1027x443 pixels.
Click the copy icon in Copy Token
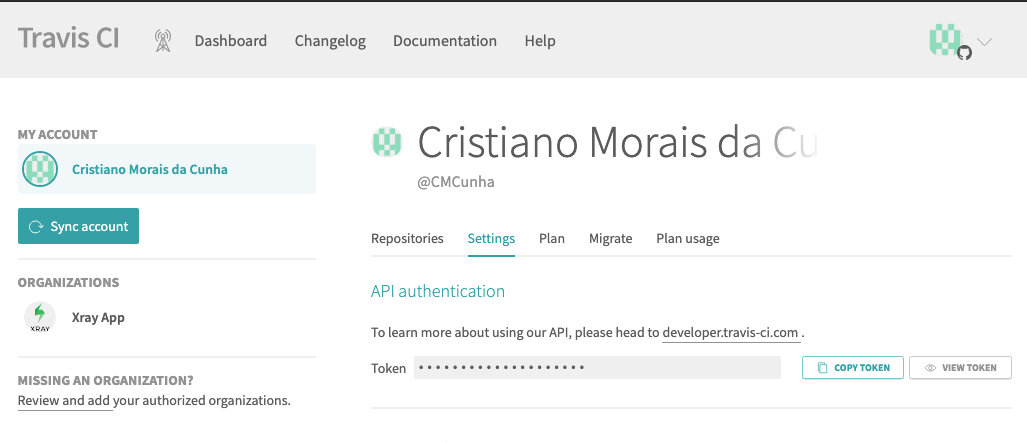tap(823, 368)
